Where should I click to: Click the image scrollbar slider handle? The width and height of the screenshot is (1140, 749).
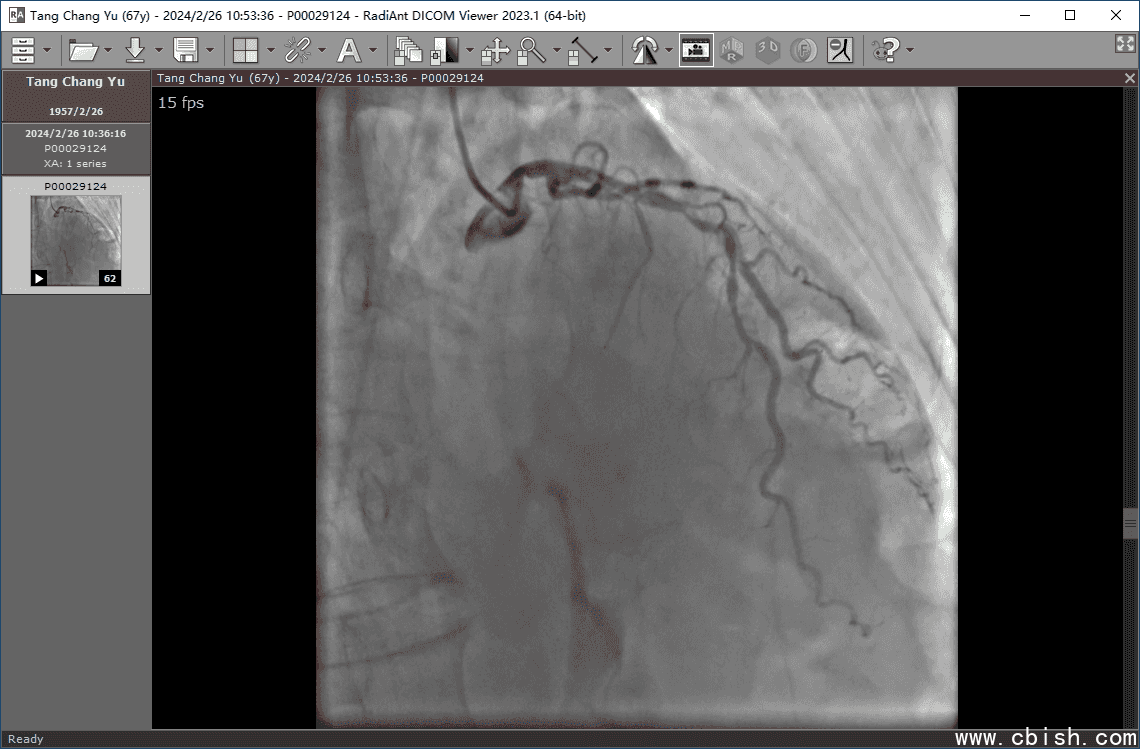1131,522
